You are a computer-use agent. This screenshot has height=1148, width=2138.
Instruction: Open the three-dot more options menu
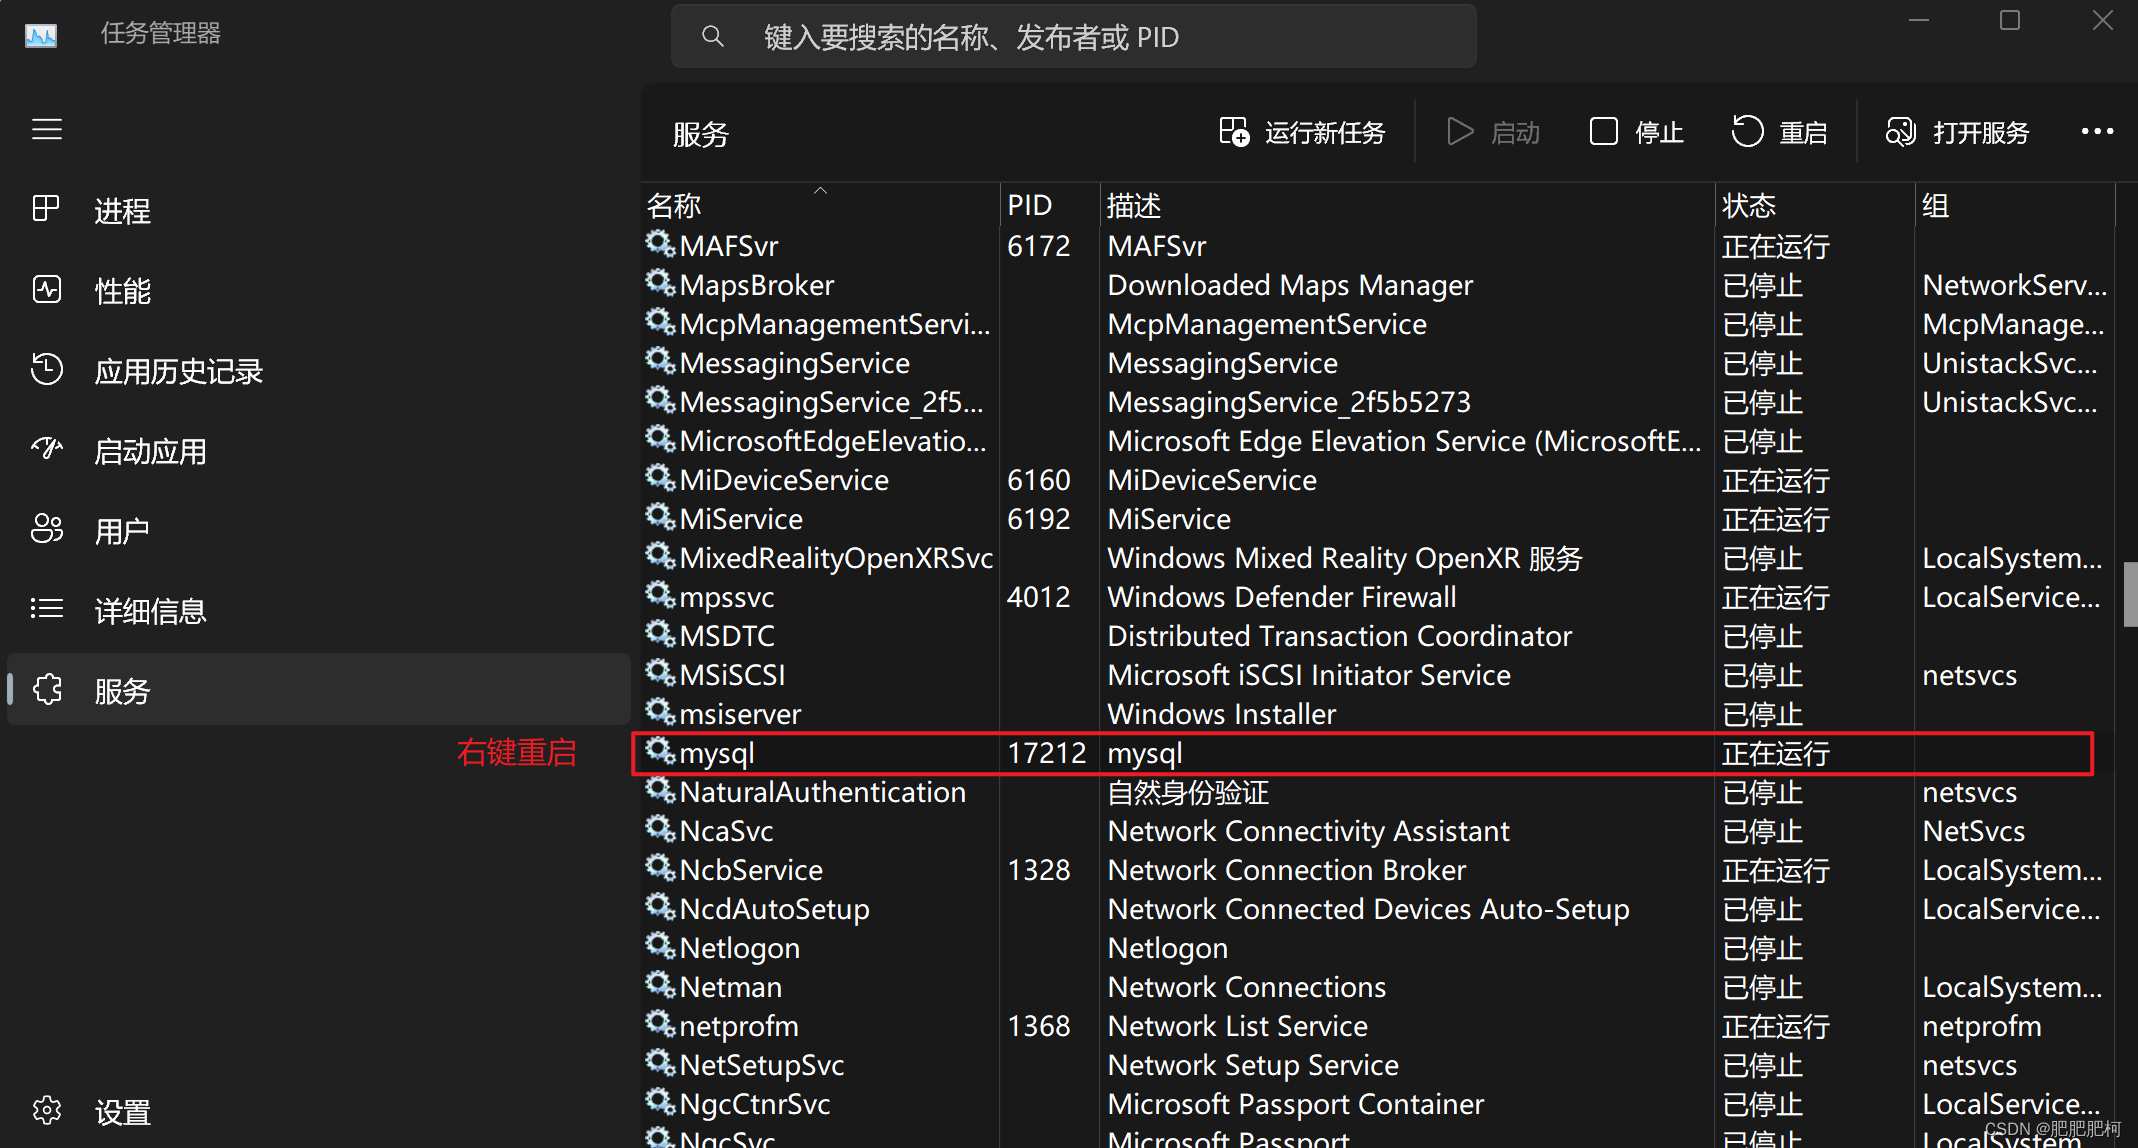tap(2097, 132)
